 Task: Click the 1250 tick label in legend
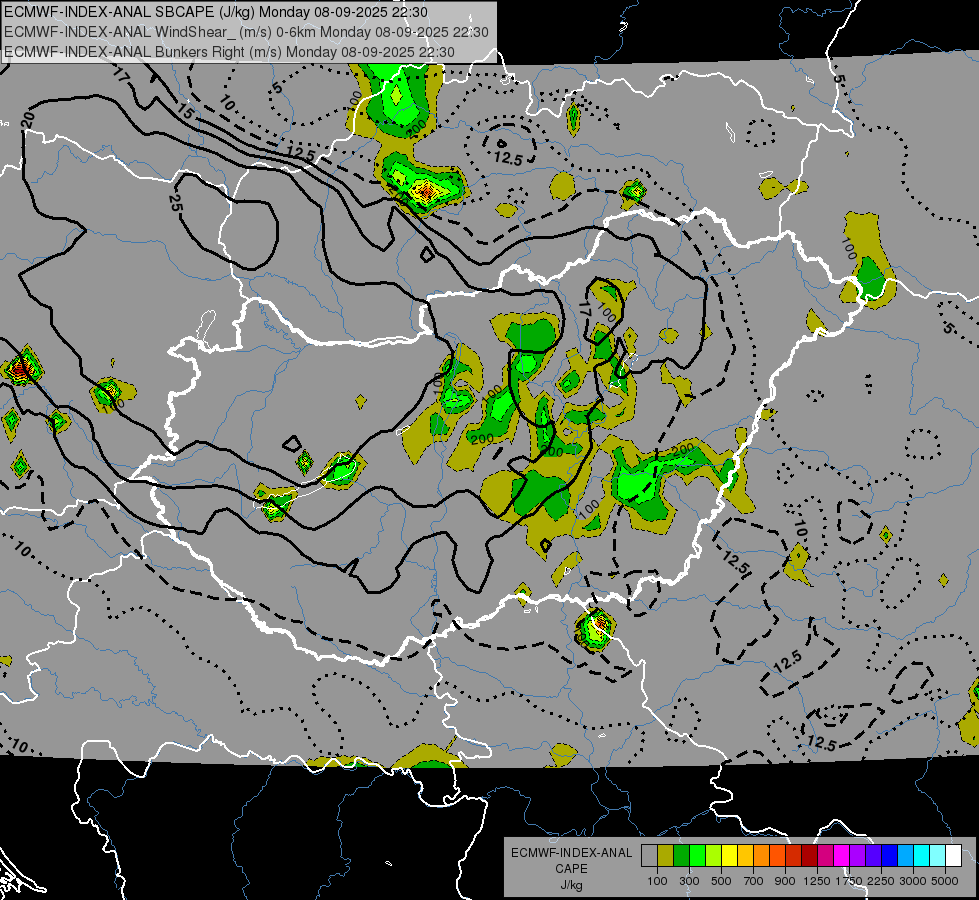click(817, 881)
